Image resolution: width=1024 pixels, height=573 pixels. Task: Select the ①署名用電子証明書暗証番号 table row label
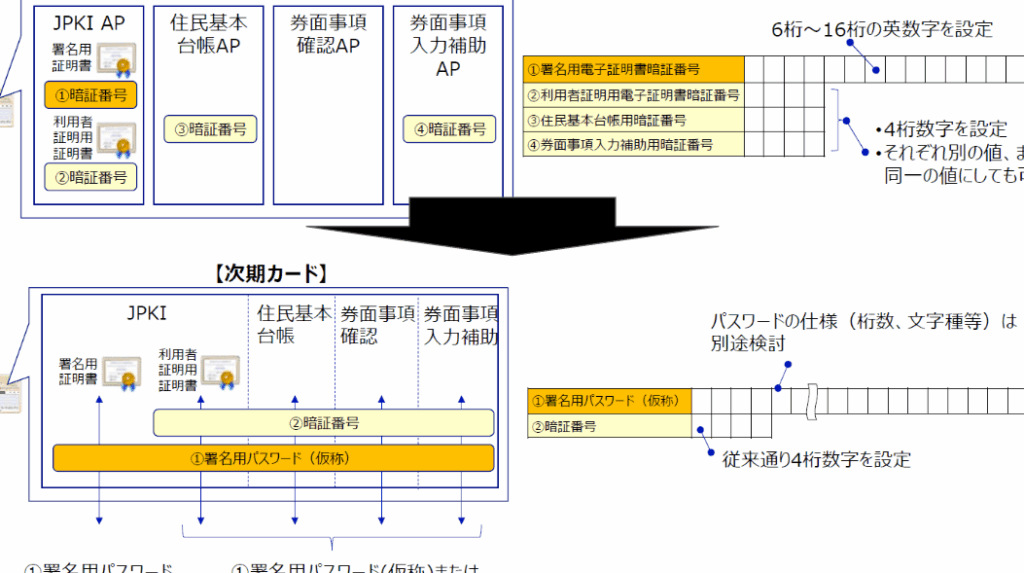tap(633, 69)
